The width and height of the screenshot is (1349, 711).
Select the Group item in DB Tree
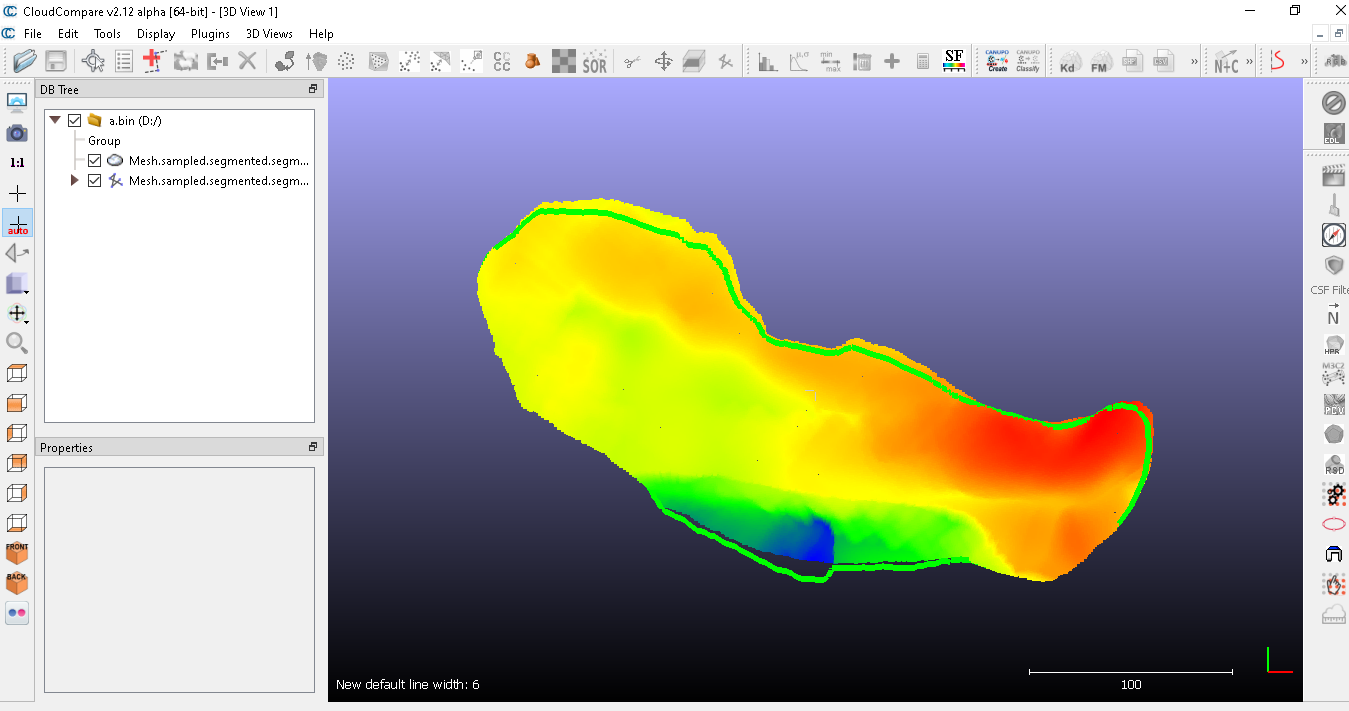(x=104, y=141)
